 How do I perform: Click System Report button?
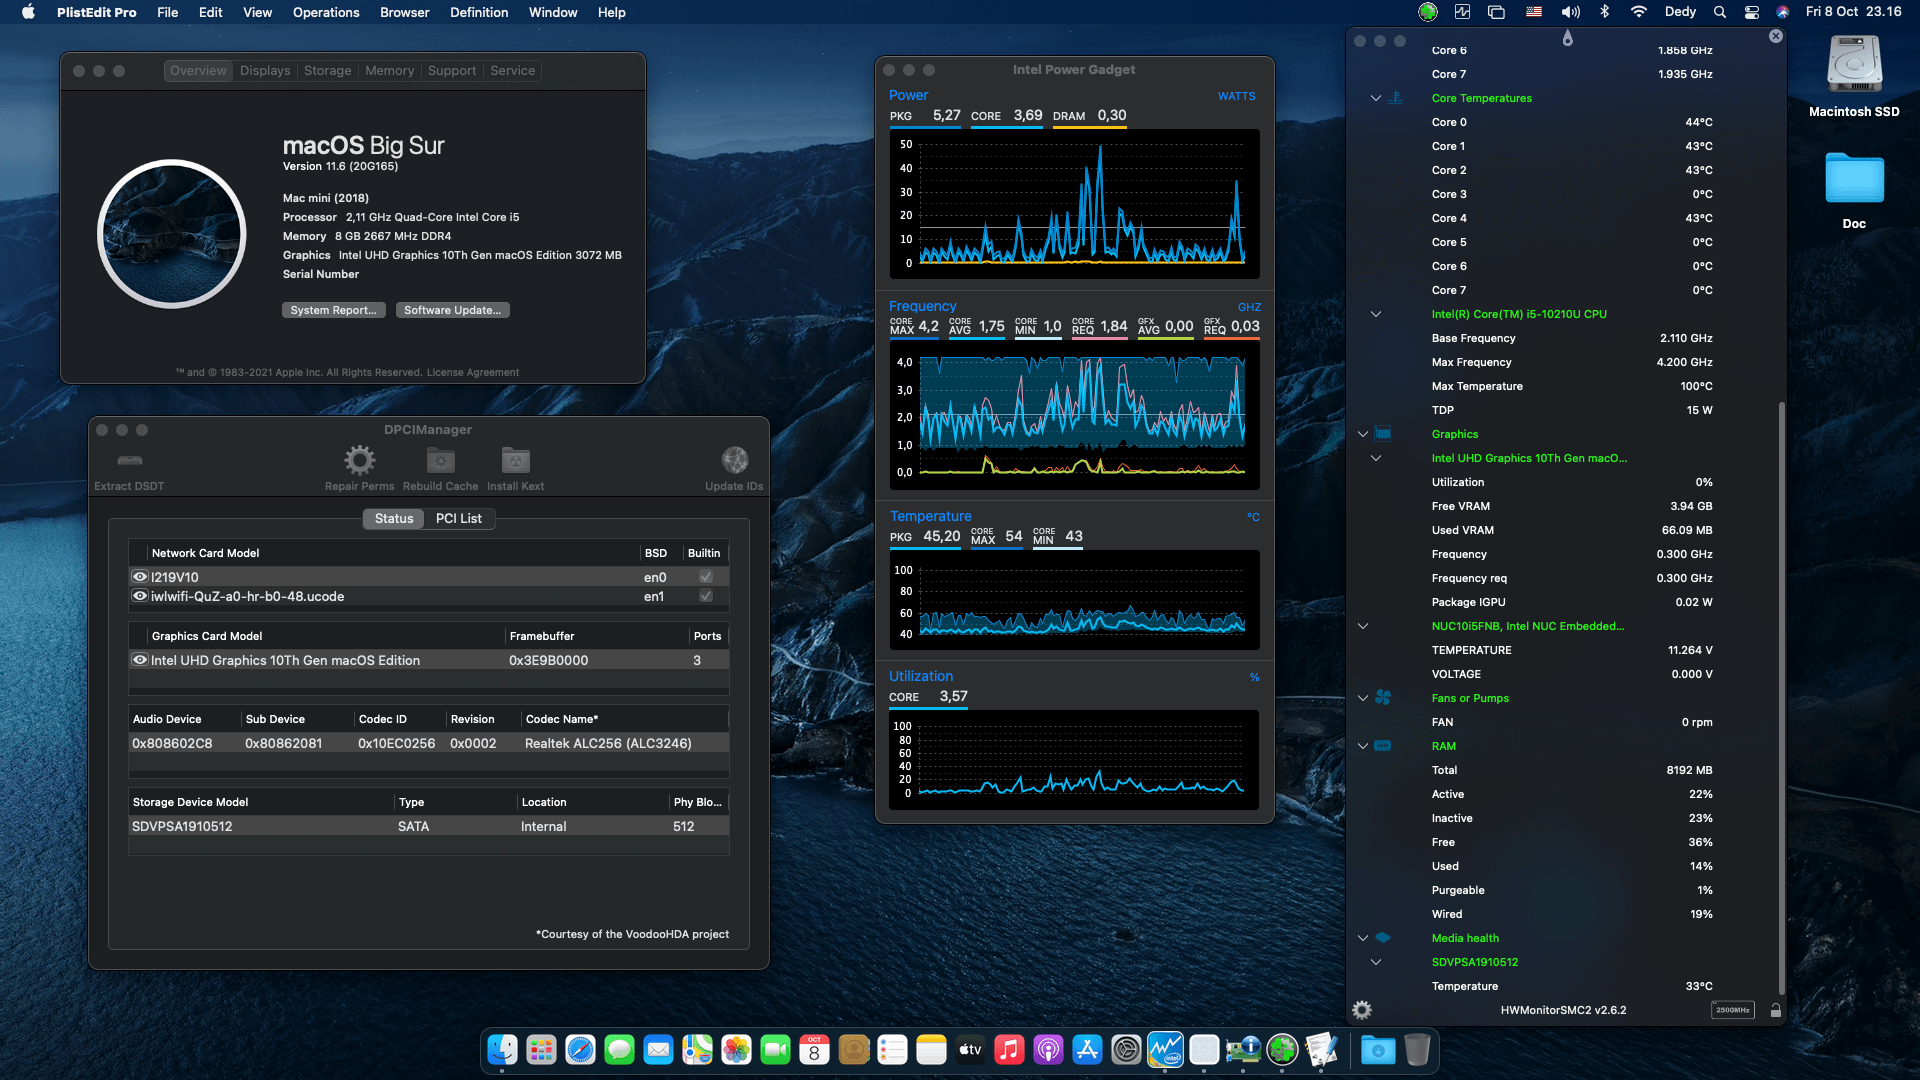[x=334, y=310]
